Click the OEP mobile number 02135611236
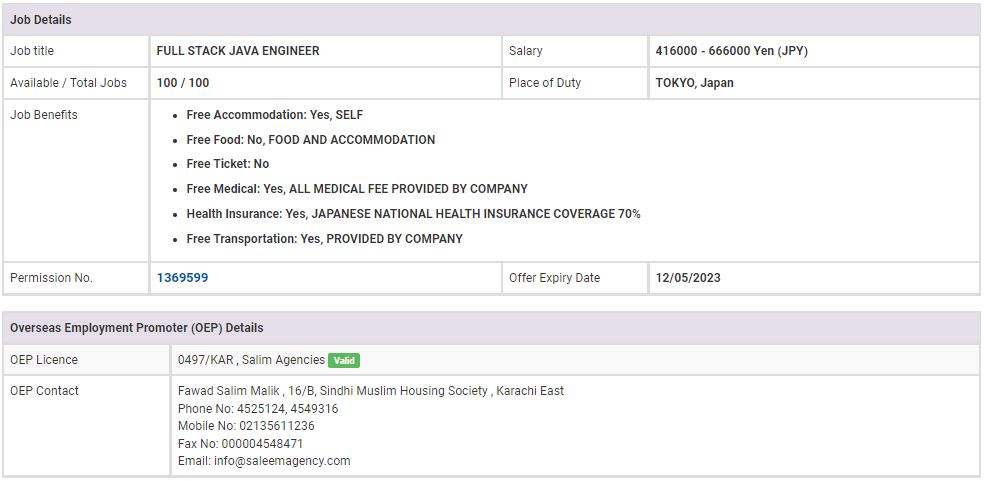 pyautogui.click(x=246, y=426)
